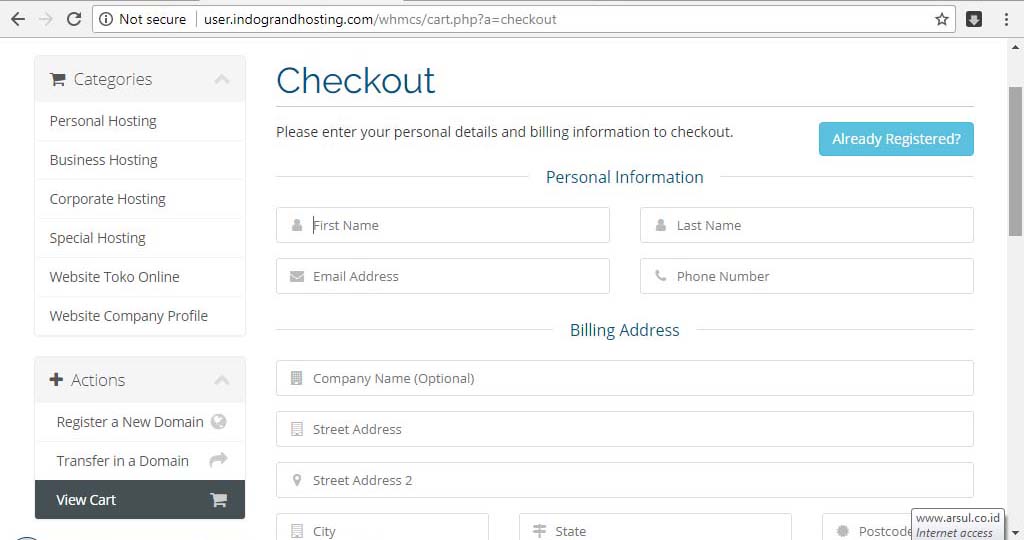
Task: Click the shopping cart icon in View Cart
Action: [x=218, y=500]
